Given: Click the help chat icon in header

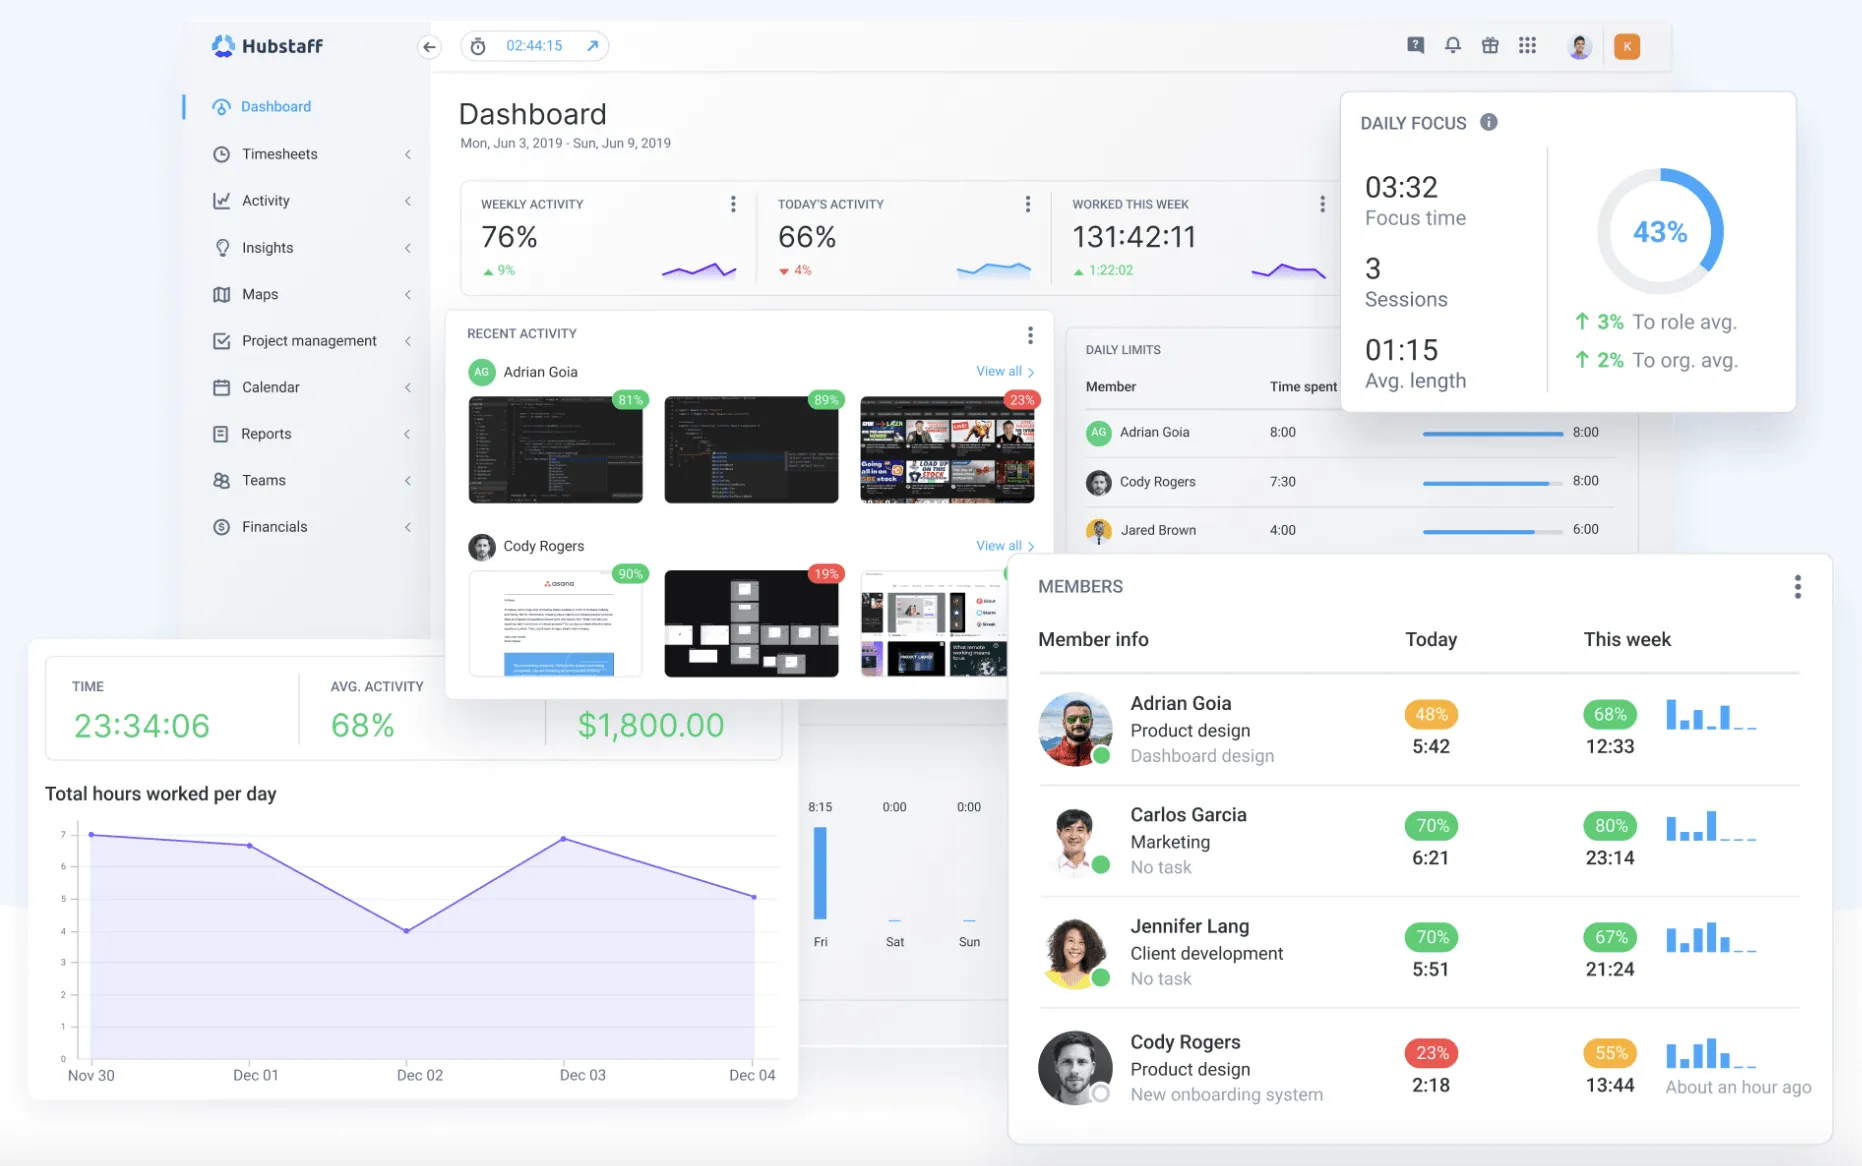Looking at the screenshot, I should pyautogui.click(x=1415, y=45).
